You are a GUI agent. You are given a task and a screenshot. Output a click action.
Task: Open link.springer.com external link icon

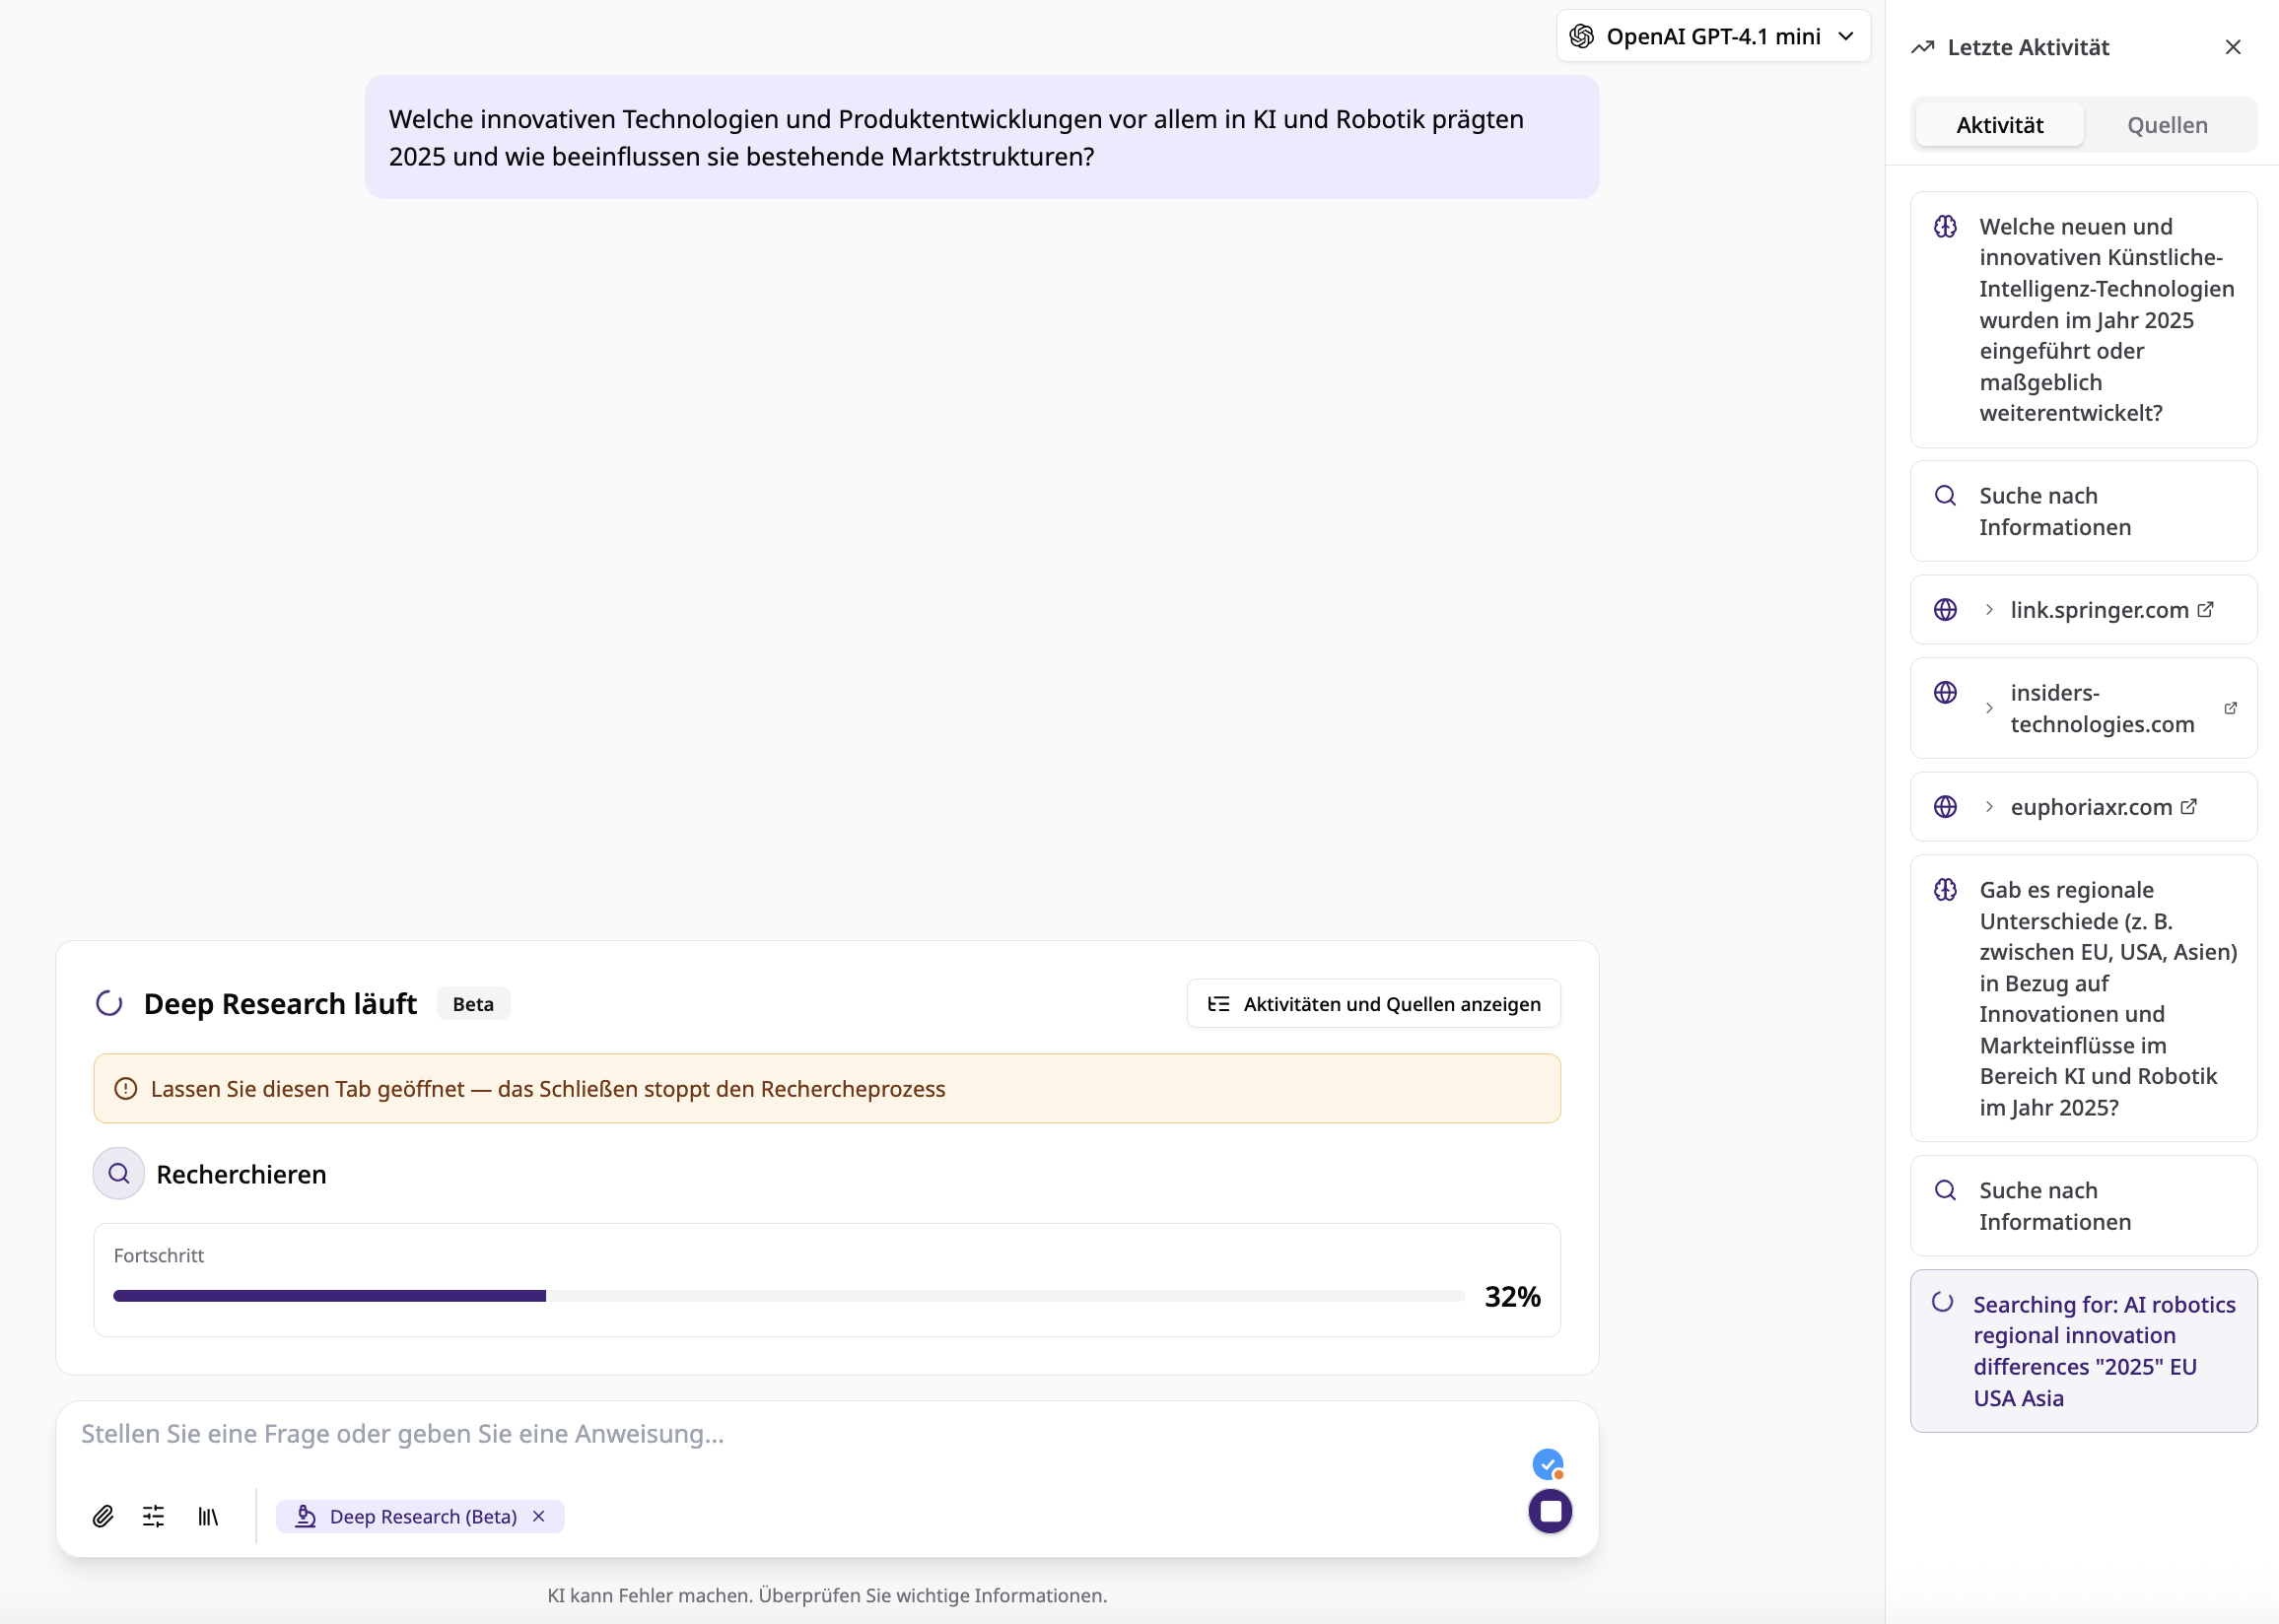[x=2206, y=609]
